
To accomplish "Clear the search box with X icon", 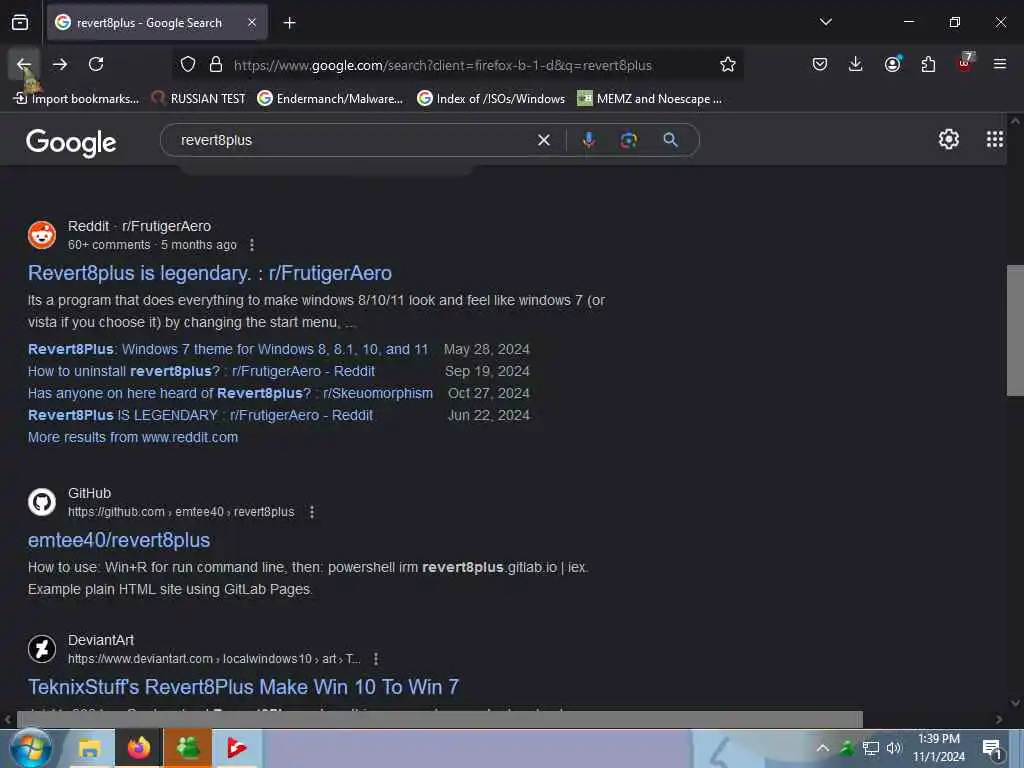I will (x=543, y=140).
